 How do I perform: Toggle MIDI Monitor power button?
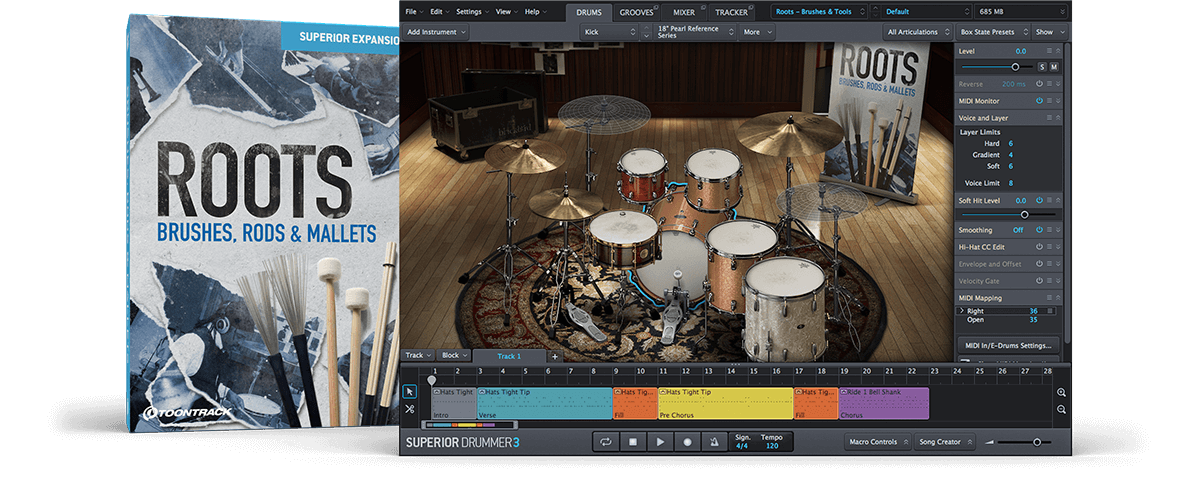[x=1039, y=101]
